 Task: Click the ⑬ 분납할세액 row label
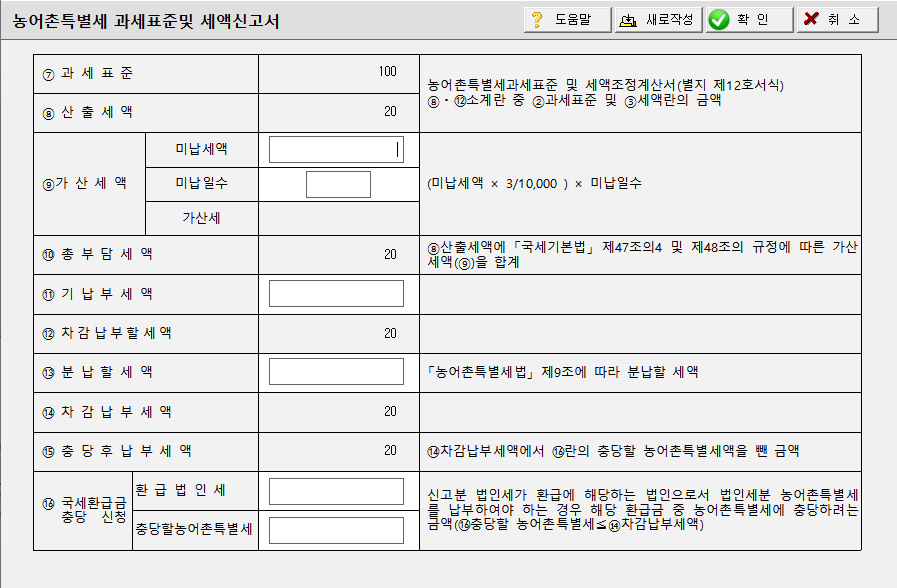pos(97,372)
